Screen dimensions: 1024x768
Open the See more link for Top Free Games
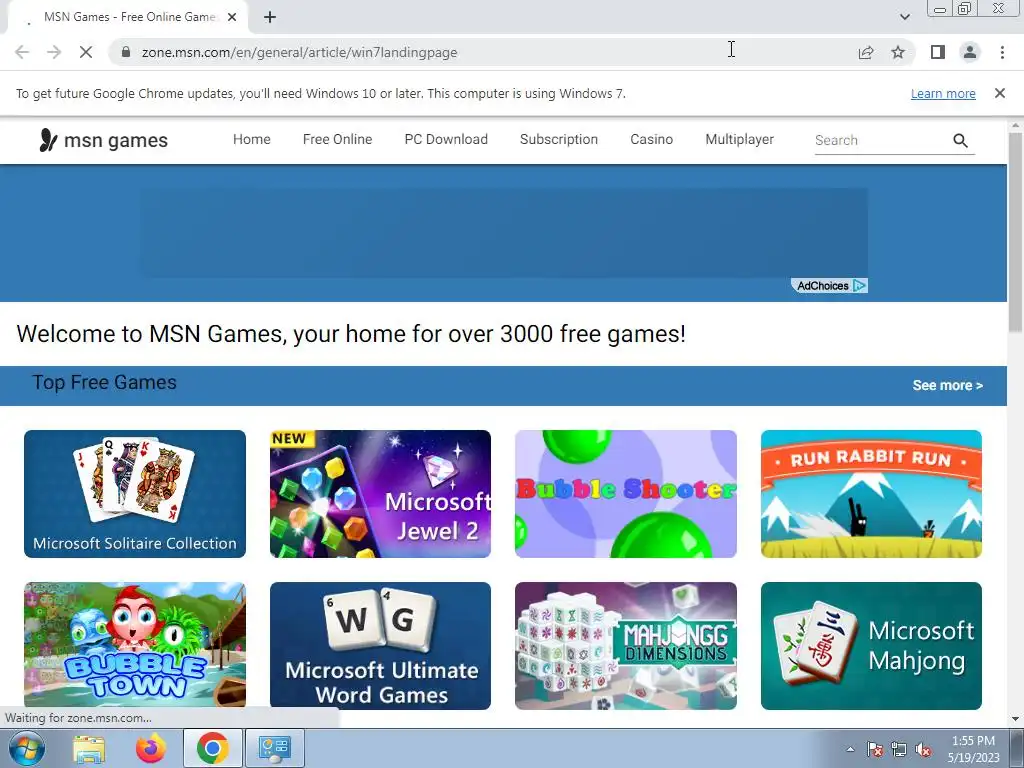(947, 385)
